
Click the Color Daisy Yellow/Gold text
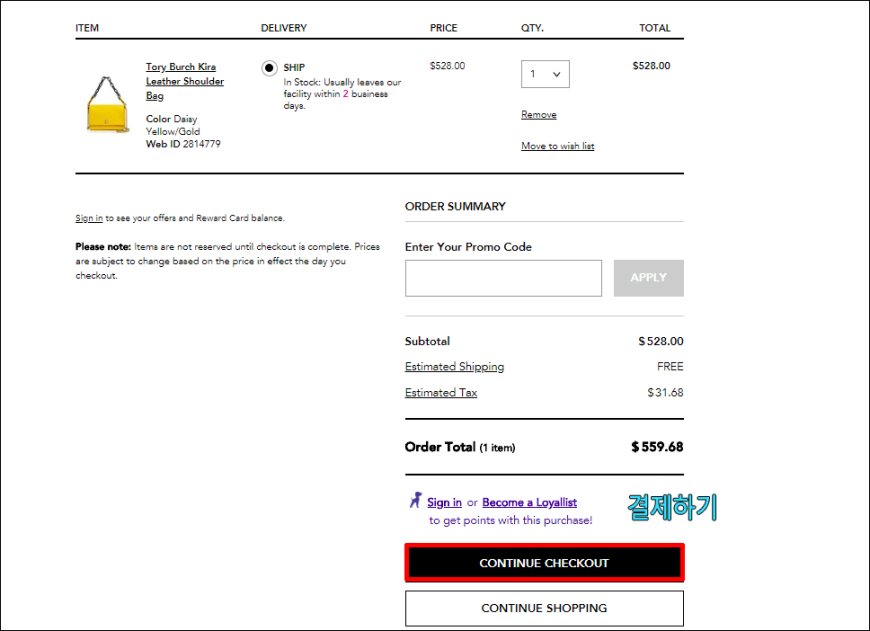173,125
